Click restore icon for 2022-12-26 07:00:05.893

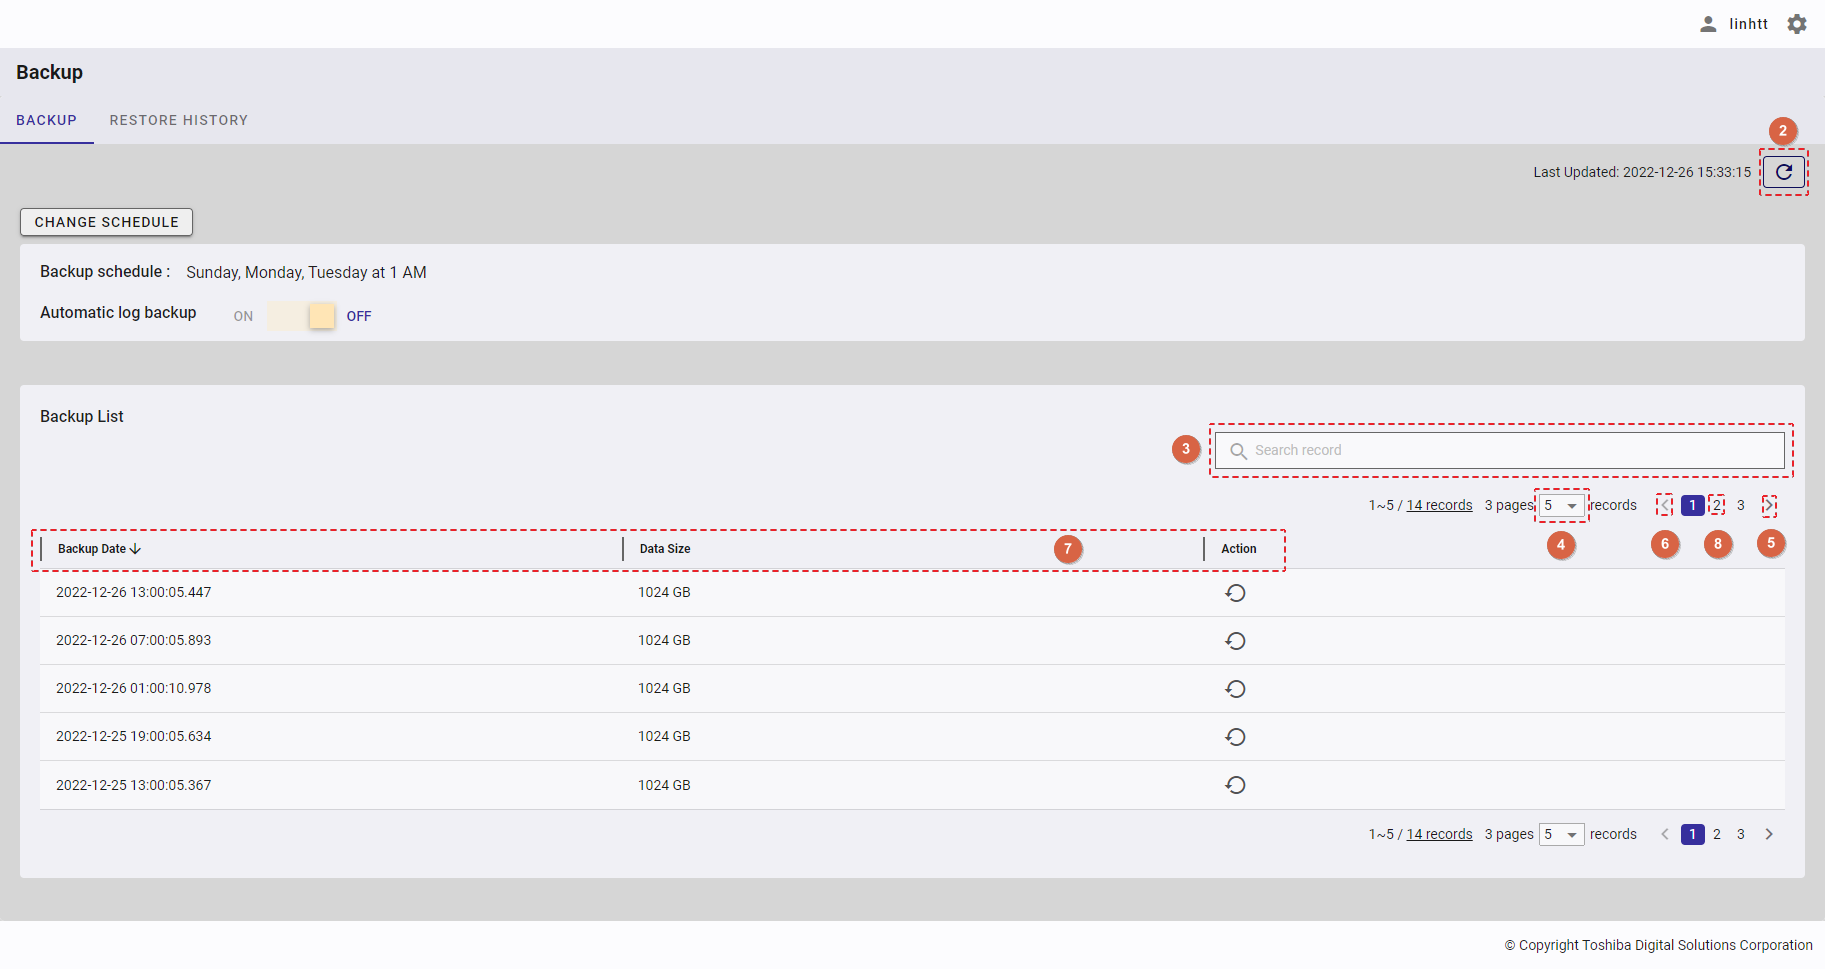1235,641
